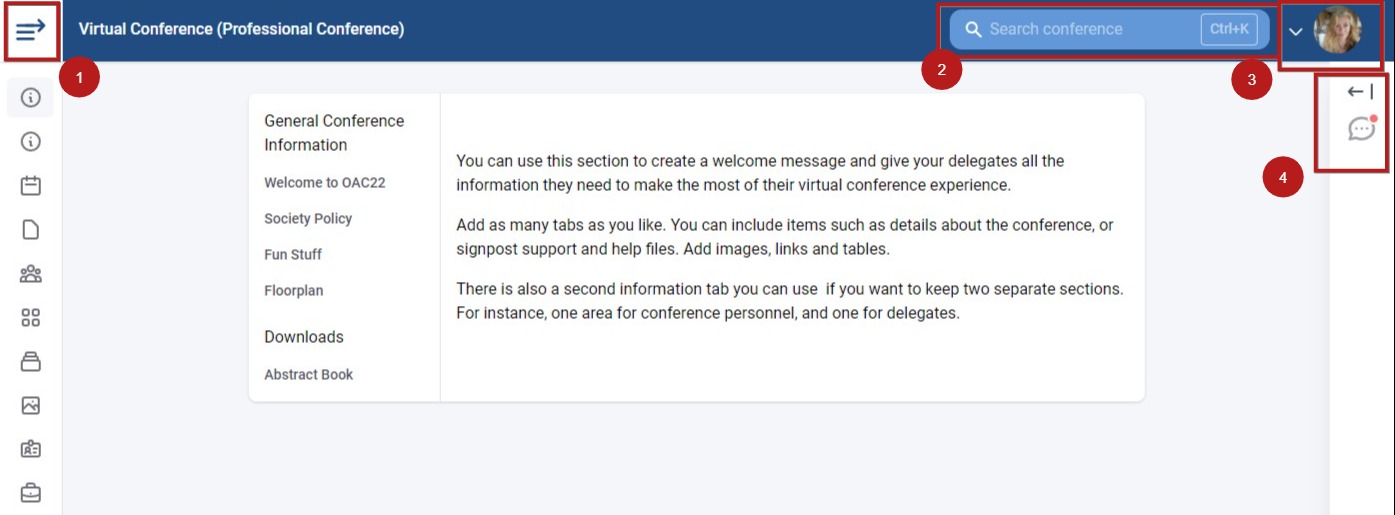
Task: Open the people group icon in sidebar
Action: click(31, 274)
